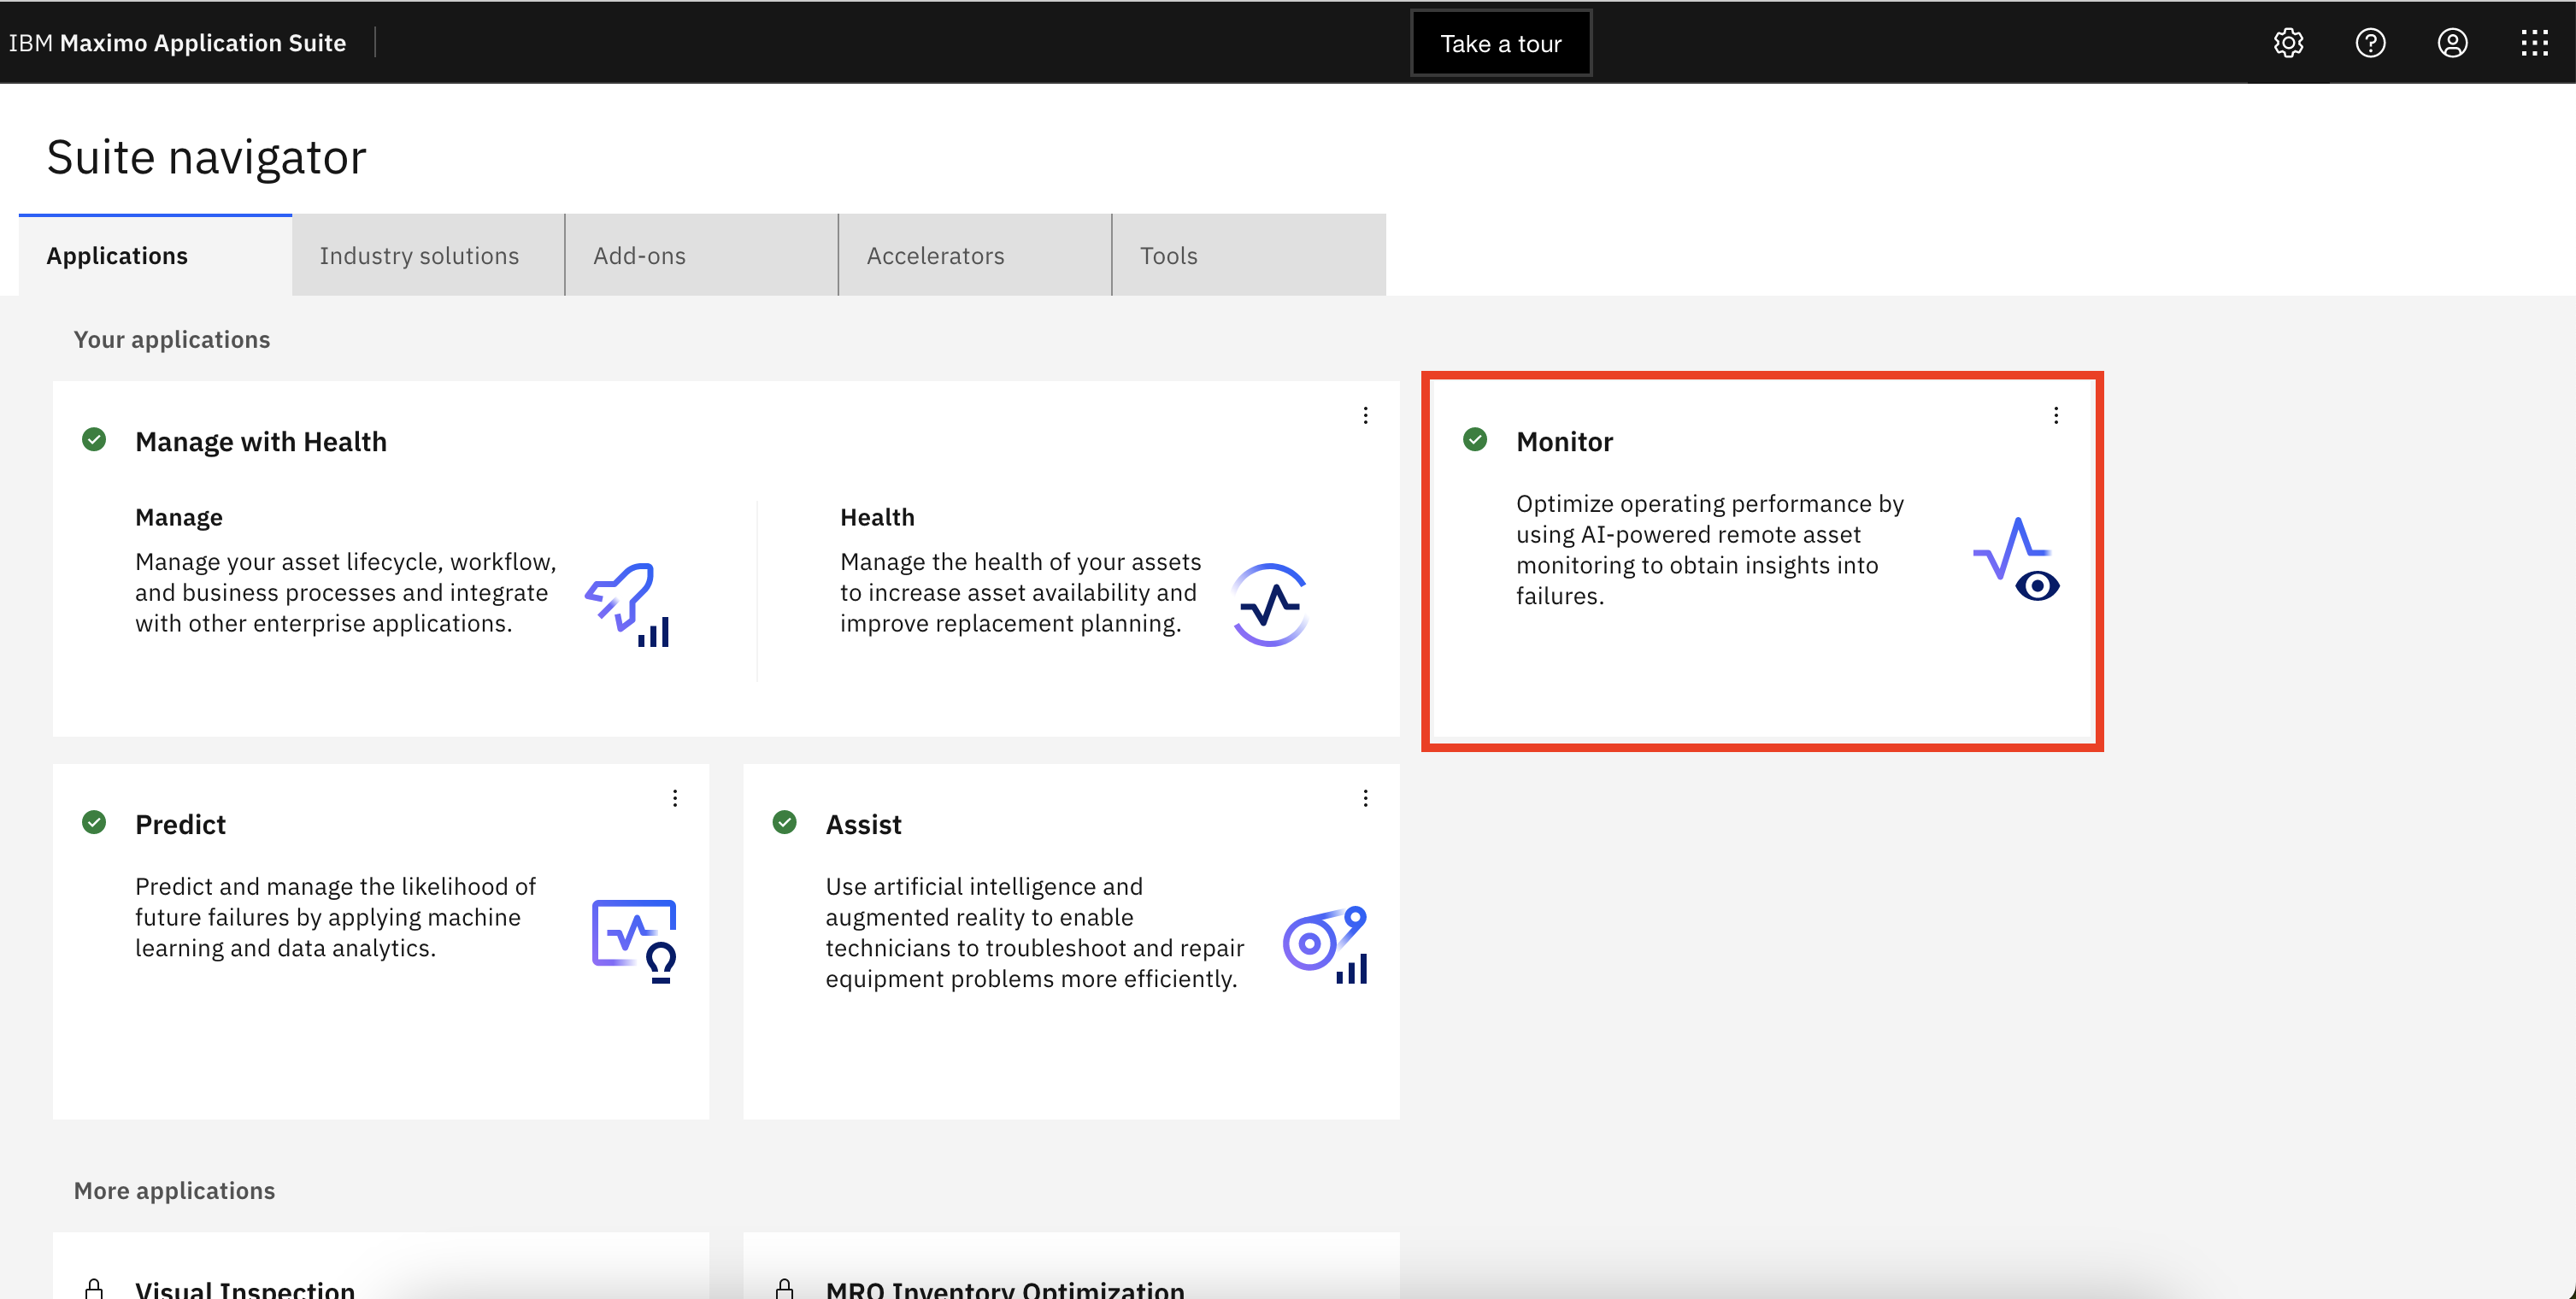Click the Assist AR target icon
This screenshot has height=1299, width=2576.
click(x=1325, y=944)
